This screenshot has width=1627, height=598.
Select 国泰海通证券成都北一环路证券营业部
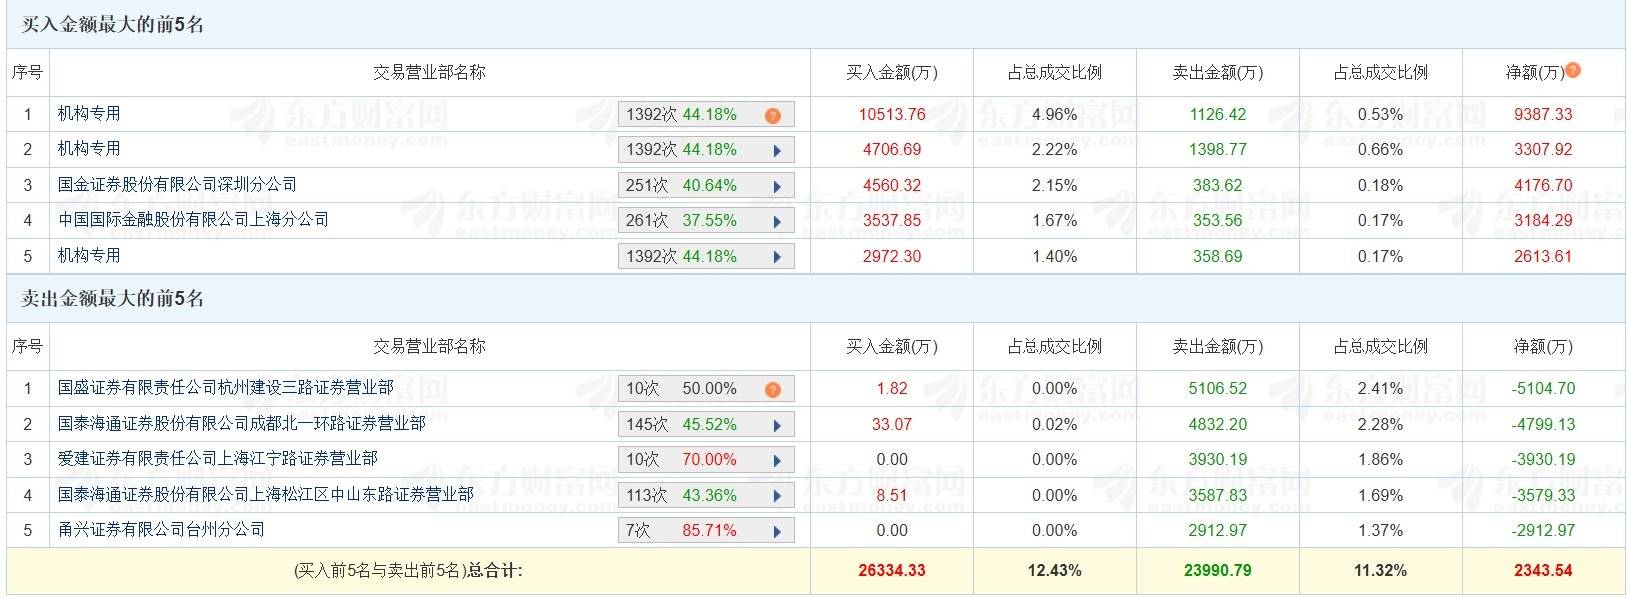coord(241,424)
